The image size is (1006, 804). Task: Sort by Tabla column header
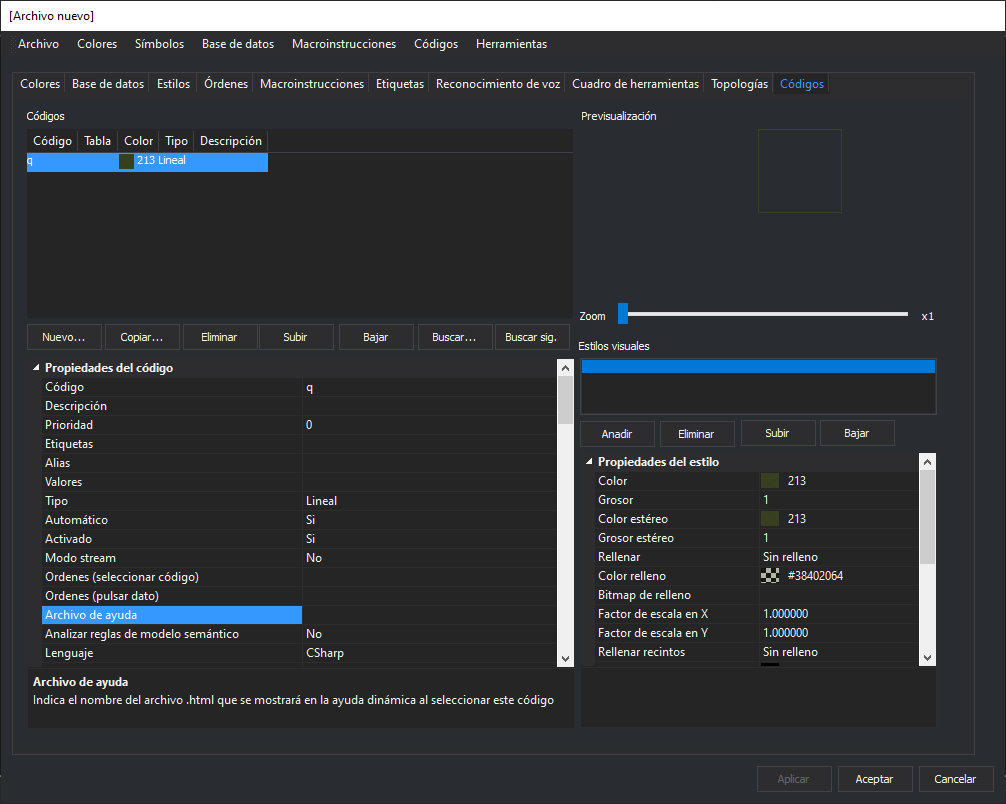coord(98,141)
